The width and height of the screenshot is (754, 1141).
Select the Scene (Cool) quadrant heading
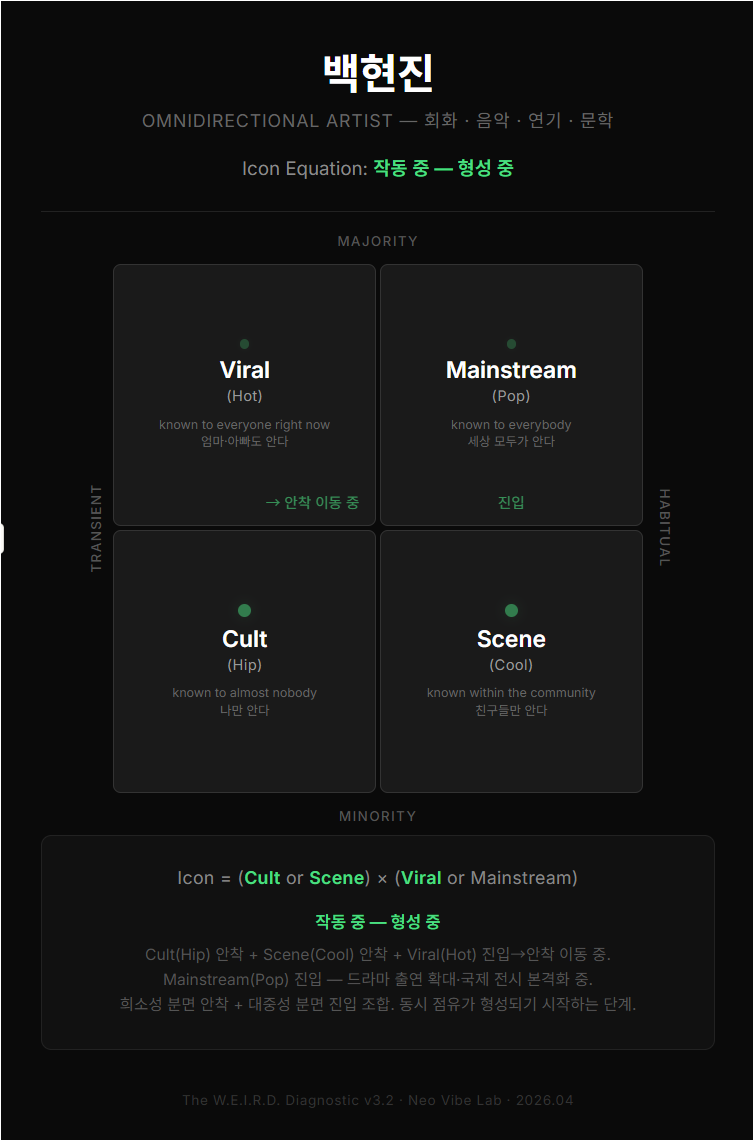[511, 639]
